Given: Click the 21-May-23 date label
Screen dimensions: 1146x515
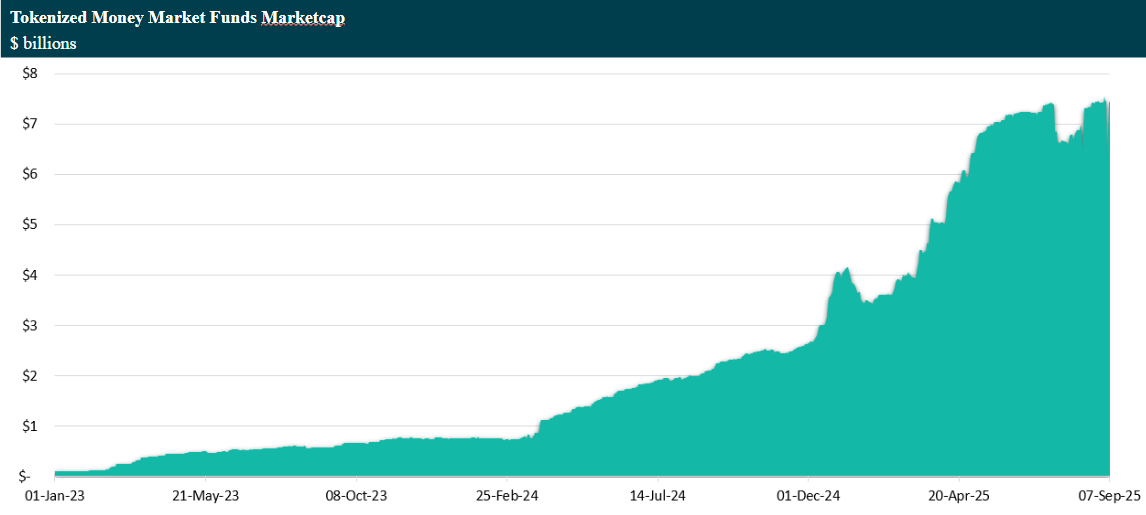Looking at the screenshot, I should (206, 495).
